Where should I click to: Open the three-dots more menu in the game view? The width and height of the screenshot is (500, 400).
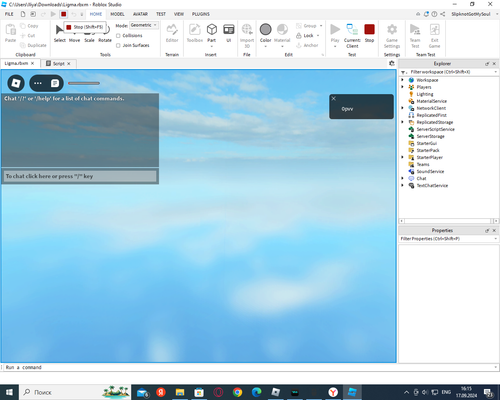pos(38,83)
